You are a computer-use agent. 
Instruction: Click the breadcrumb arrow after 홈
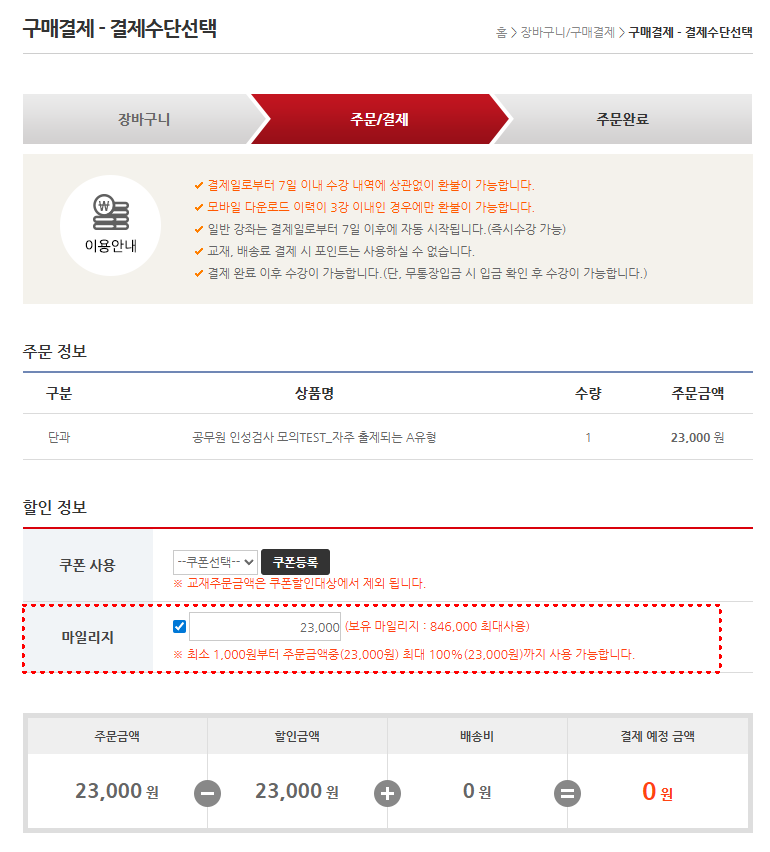coord(514,33)
